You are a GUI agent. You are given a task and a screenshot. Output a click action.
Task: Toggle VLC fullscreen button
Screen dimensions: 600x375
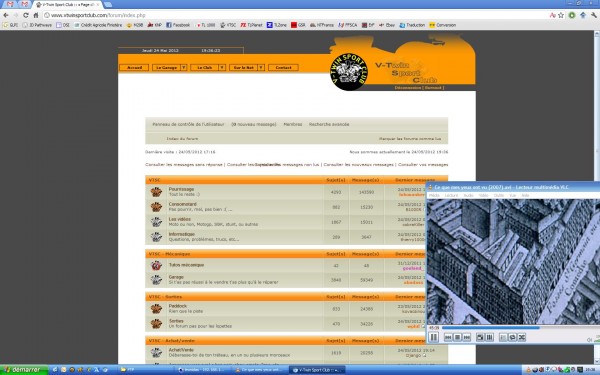[x=480, y=337]
